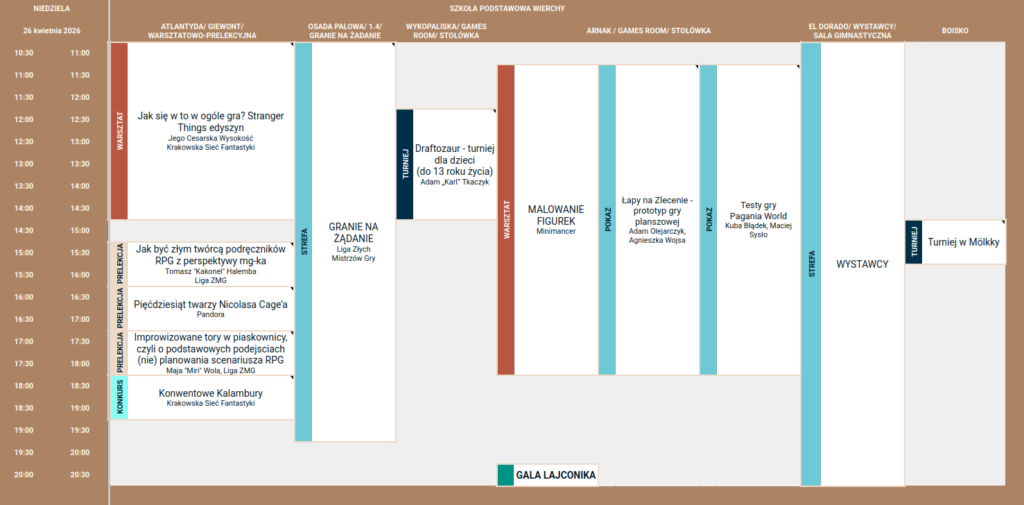Open the Turniej w Mölkky event
1024x505 pixels.
point(963,242)
